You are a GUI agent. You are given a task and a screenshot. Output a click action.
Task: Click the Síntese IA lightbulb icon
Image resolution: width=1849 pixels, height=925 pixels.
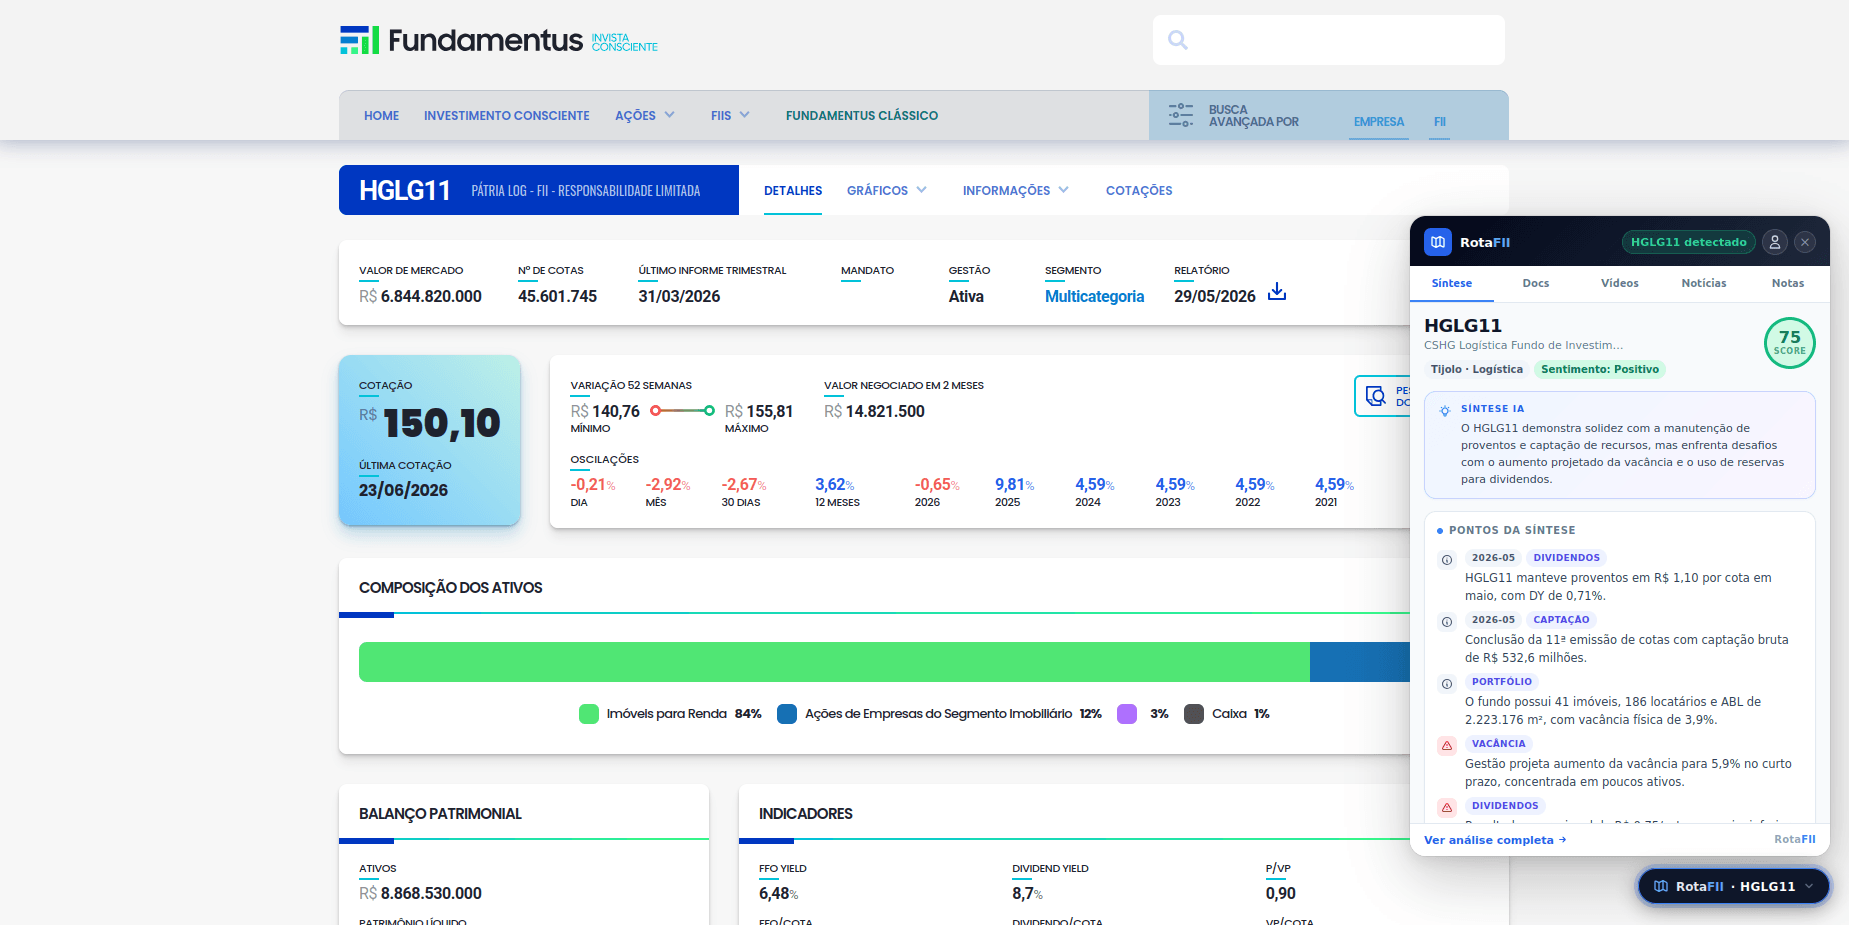coord(1444,410)
